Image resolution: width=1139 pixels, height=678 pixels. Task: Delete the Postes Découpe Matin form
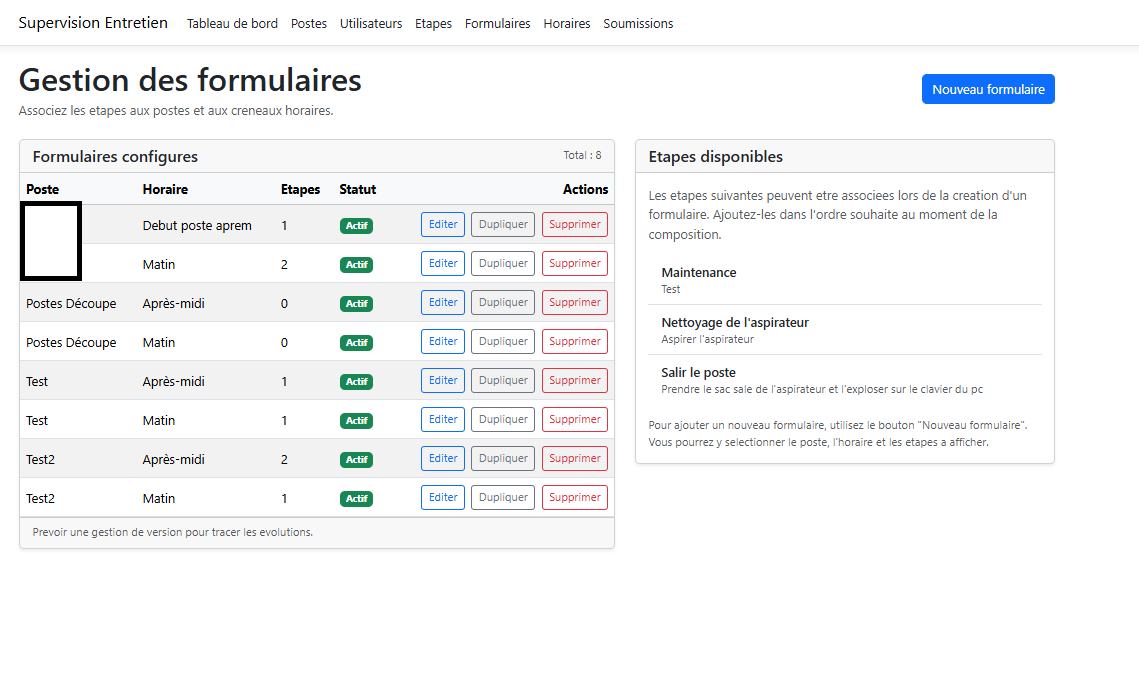point(574,342)
